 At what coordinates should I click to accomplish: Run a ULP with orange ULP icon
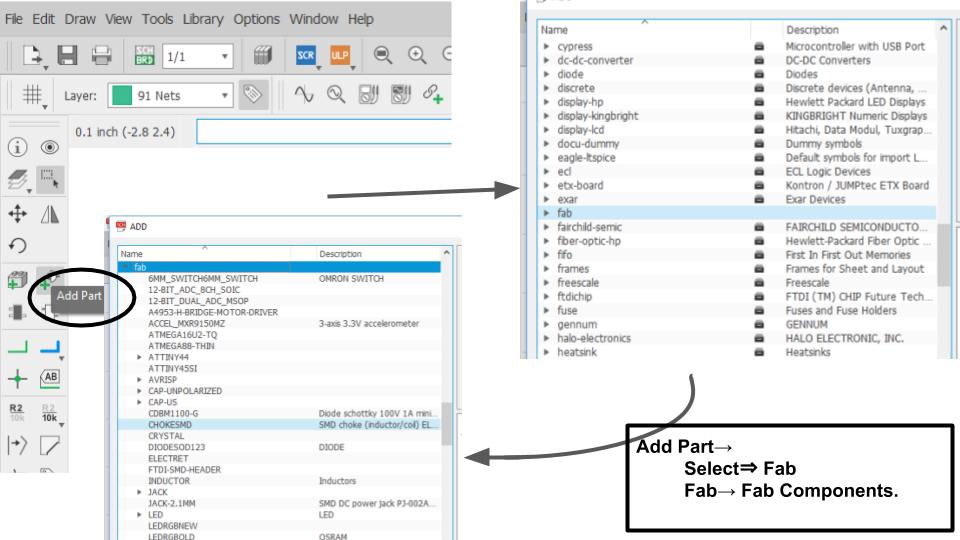(x=340, y=56)
